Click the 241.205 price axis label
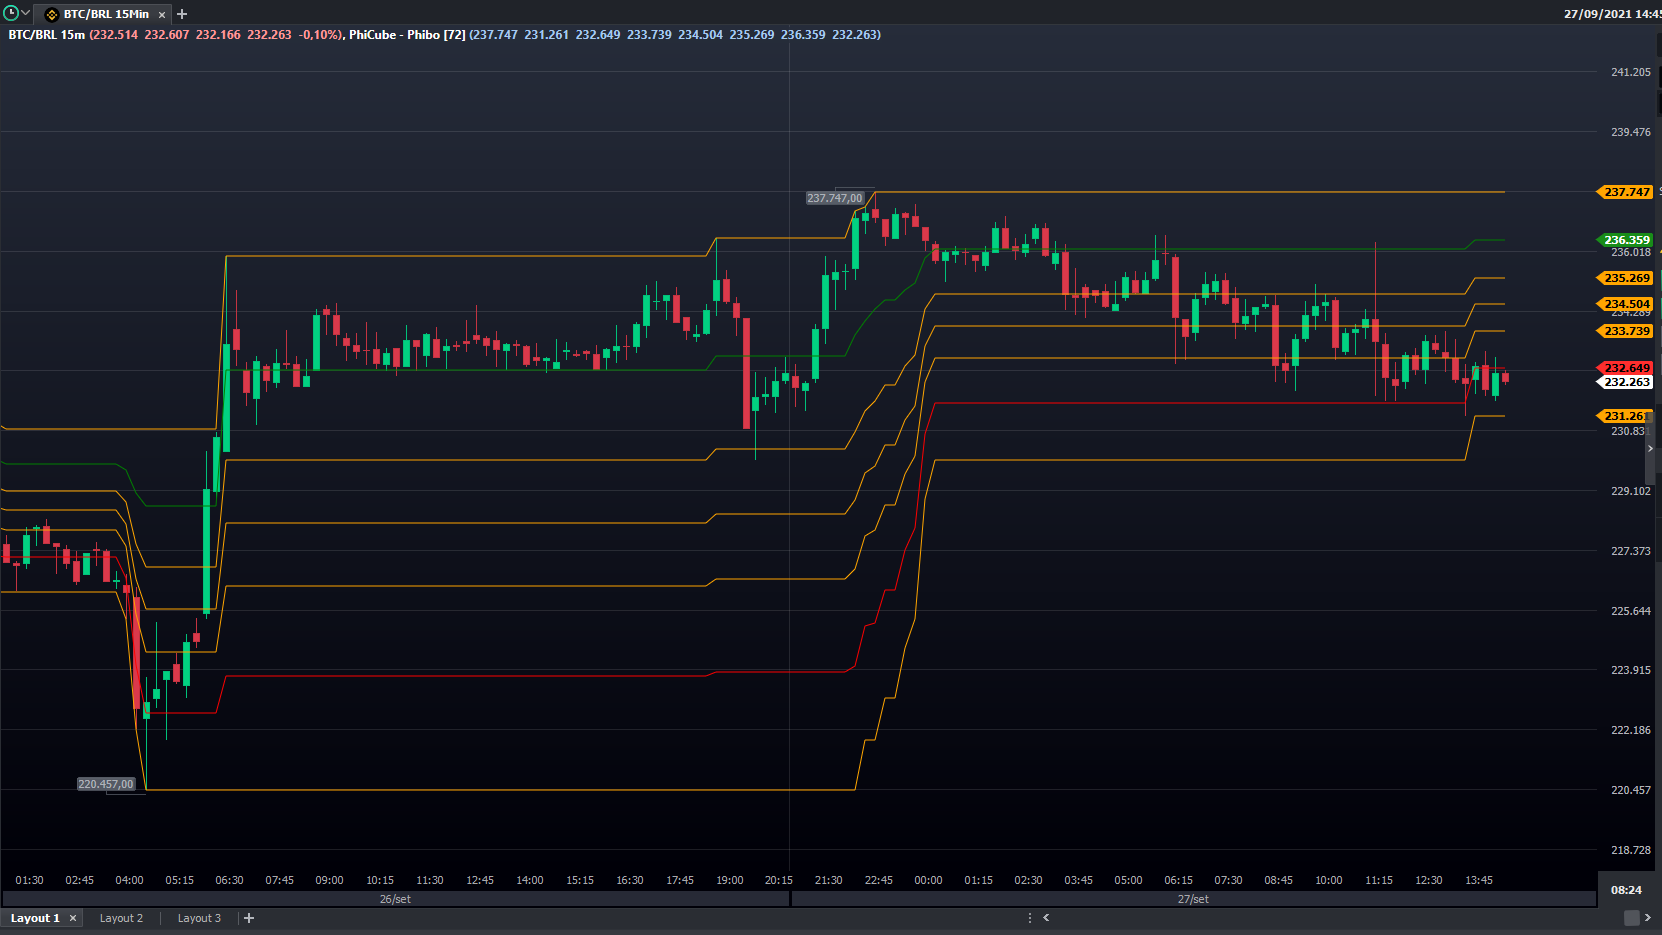 pos(1631,72)
